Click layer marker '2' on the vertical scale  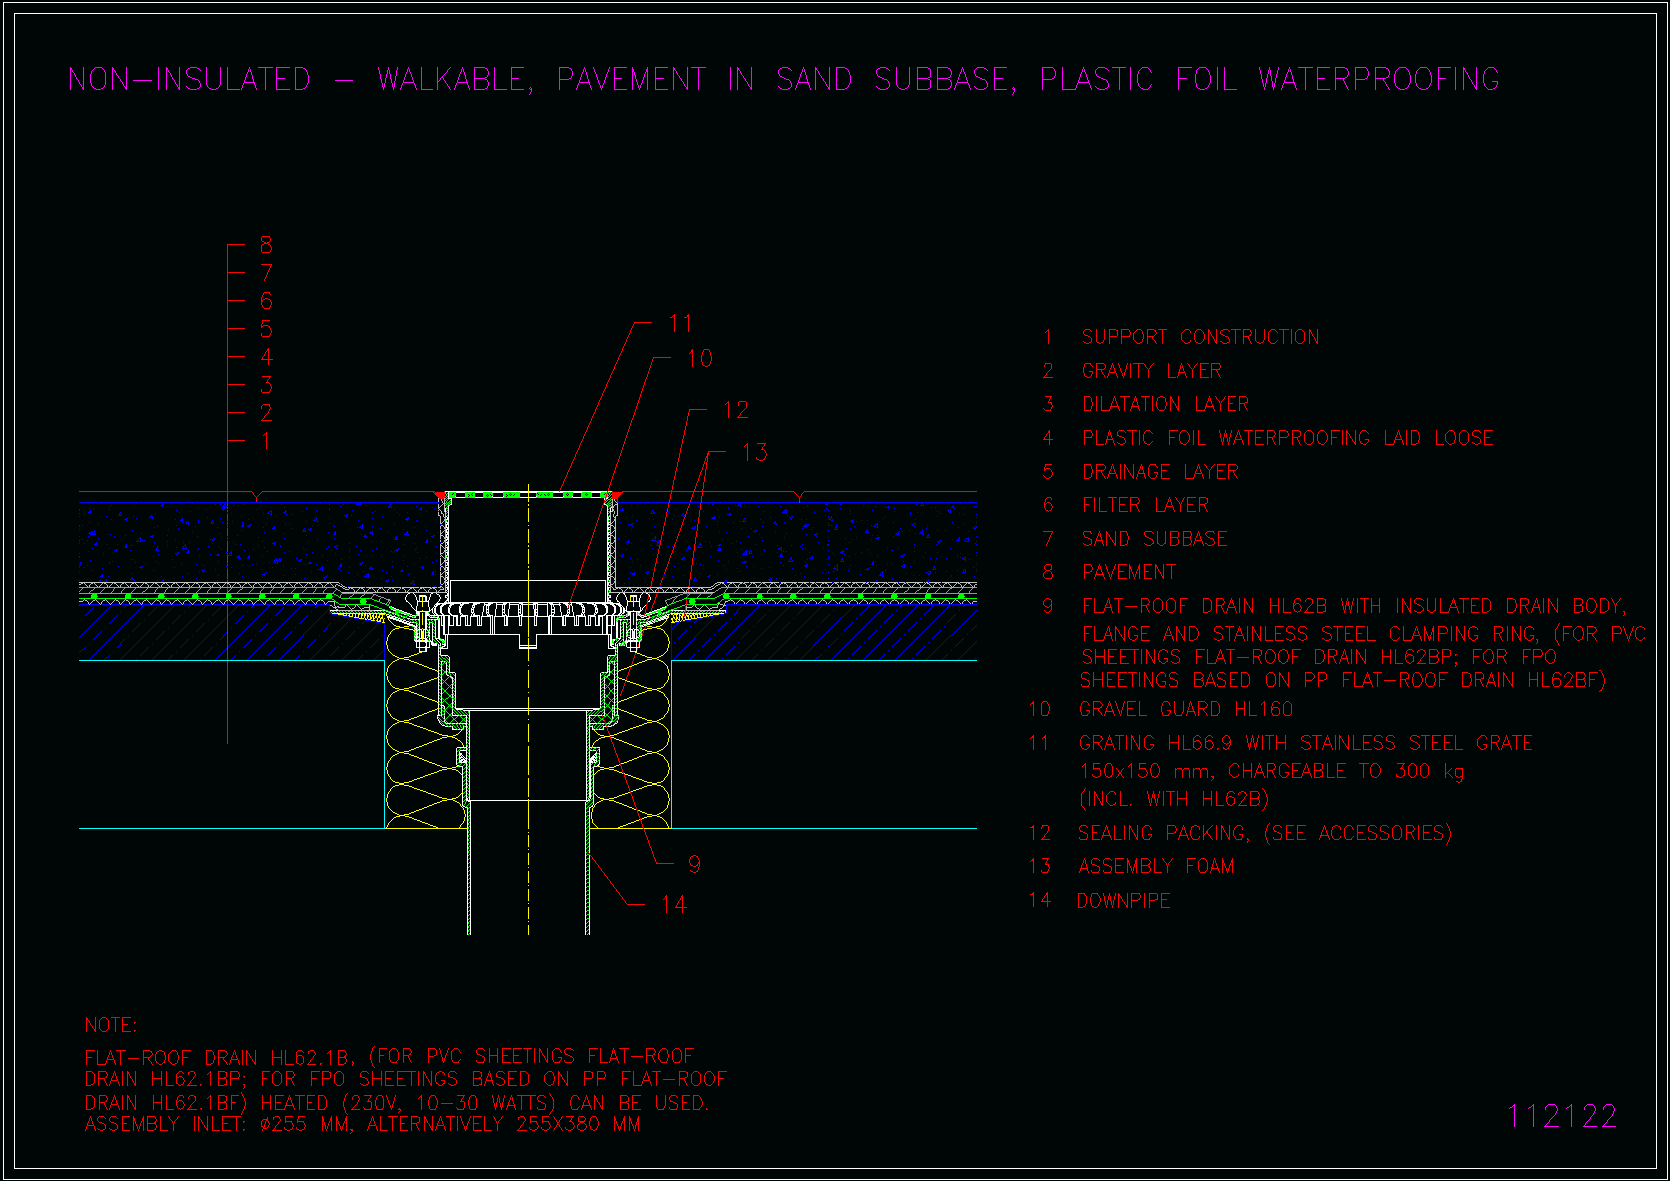click(266, 413)
